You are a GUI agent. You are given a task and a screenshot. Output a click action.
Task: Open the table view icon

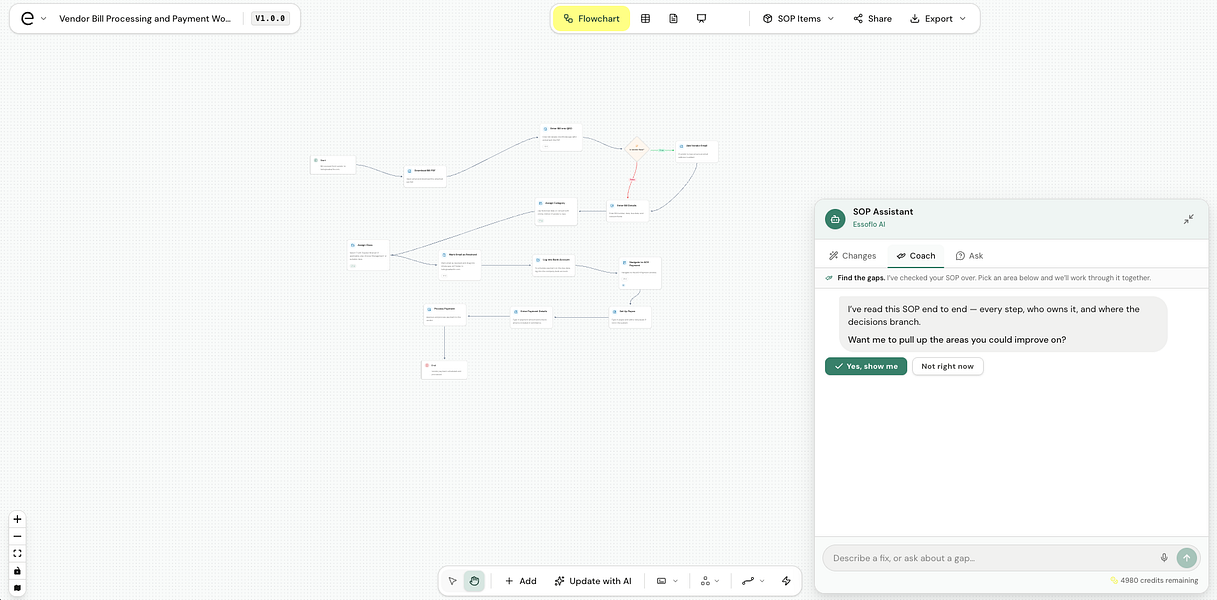point(645,18)
